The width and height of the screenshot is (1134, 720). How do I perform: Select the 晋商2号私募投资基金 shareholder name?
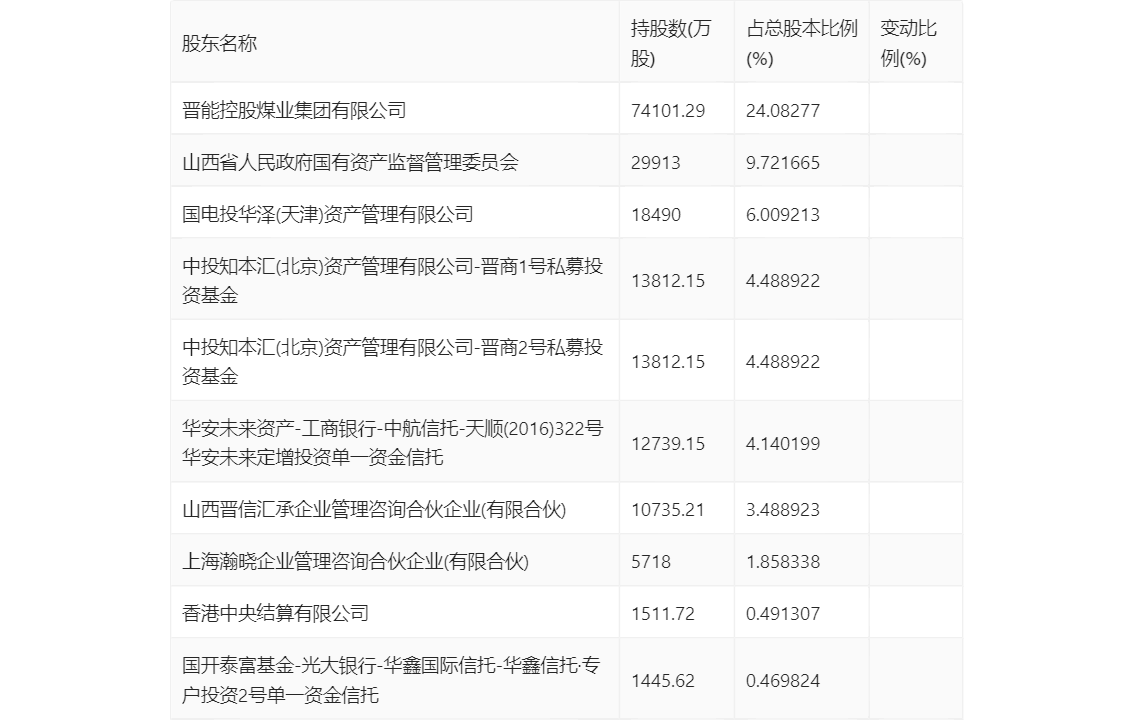pyautogui.click(x=393, y=361)
